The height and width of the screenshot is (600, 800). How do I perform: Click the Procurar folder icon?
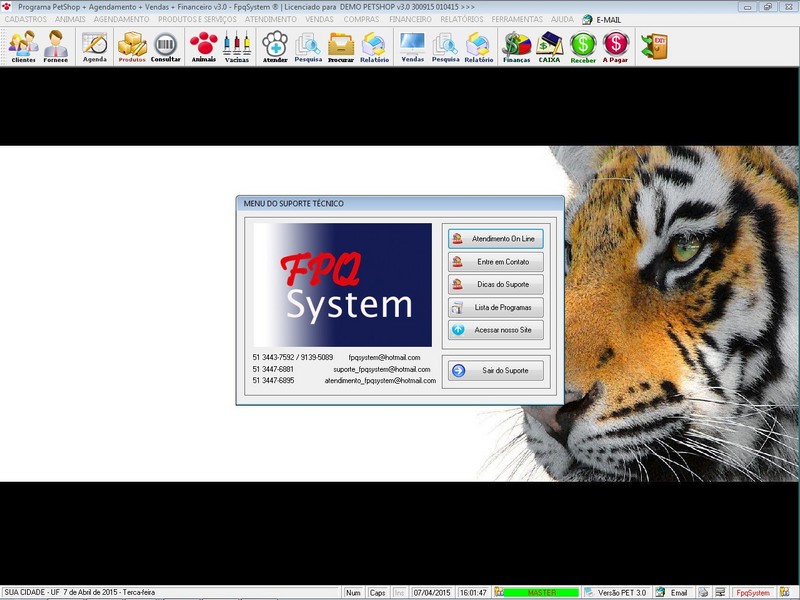click(341, 46)
